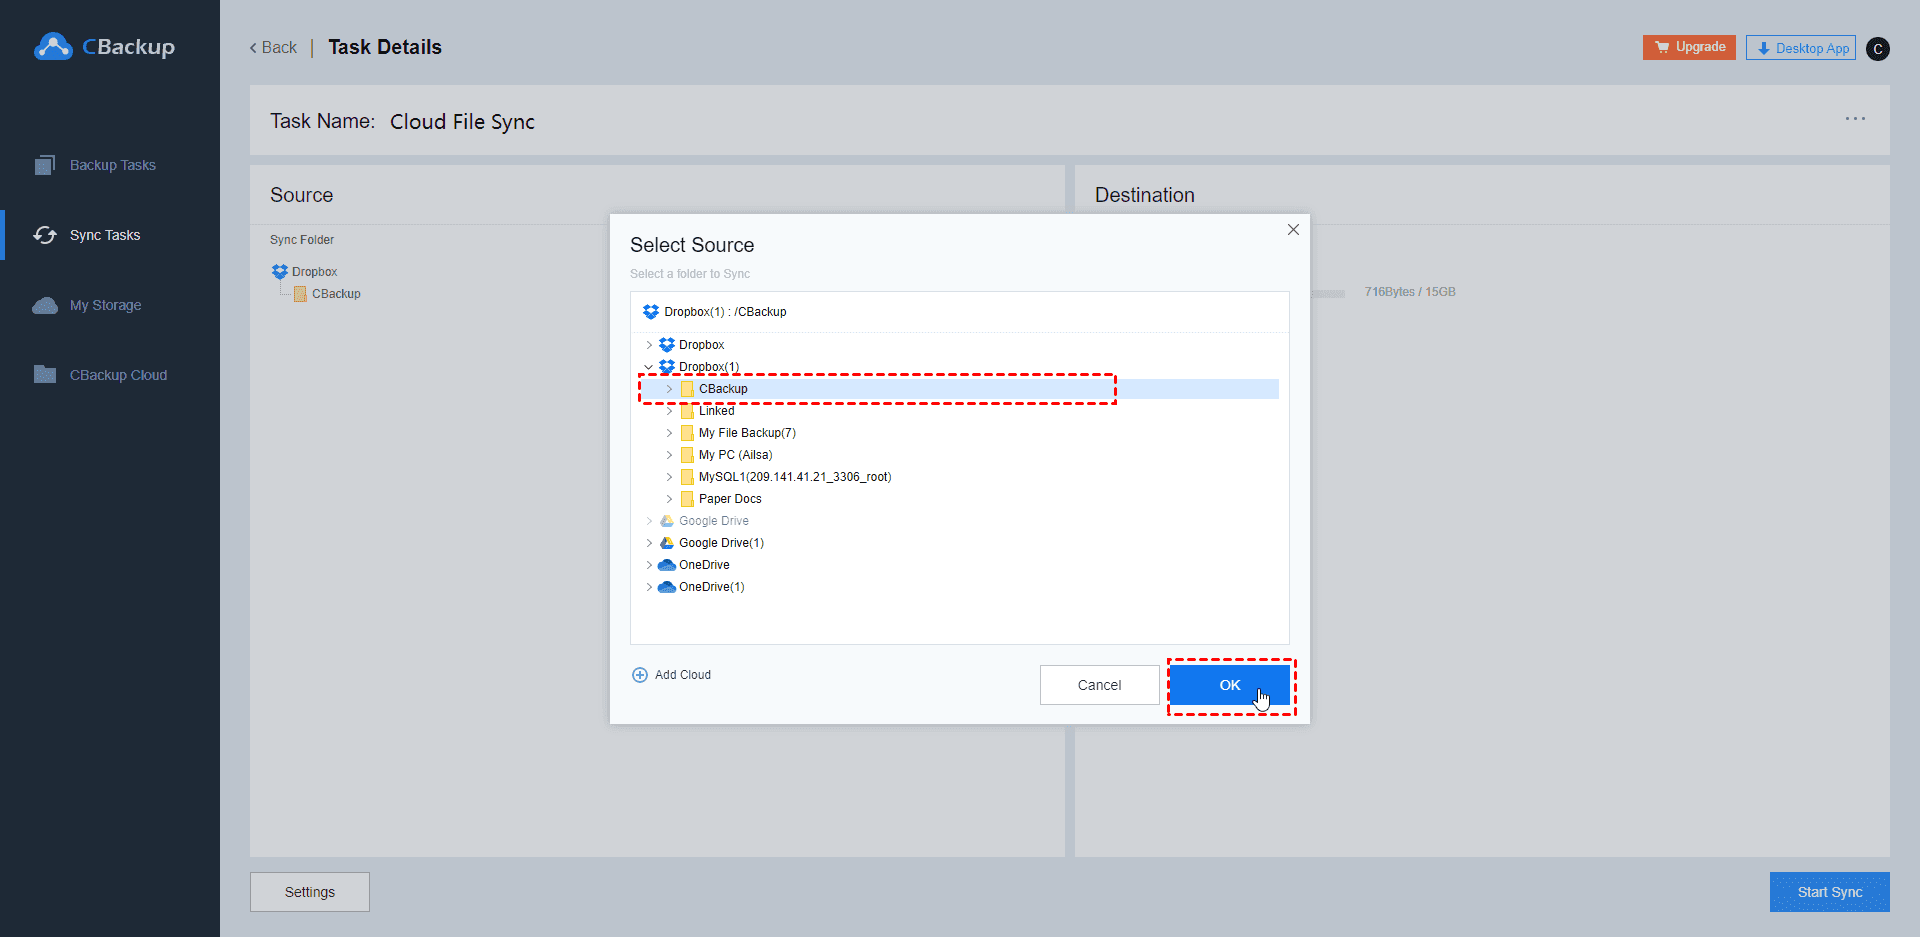Click the Backup Tasks sidebar icon
The image size is (1920, 937).
tap(45, 165)
